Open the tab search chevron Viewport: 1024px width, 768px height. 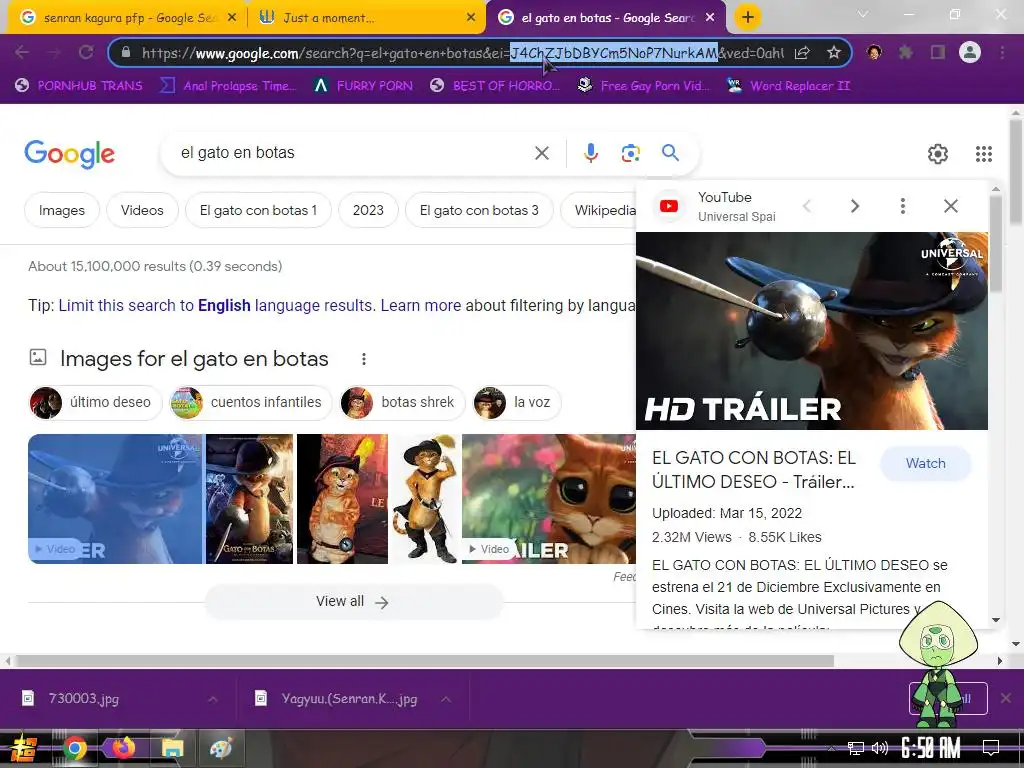point(863,14)
